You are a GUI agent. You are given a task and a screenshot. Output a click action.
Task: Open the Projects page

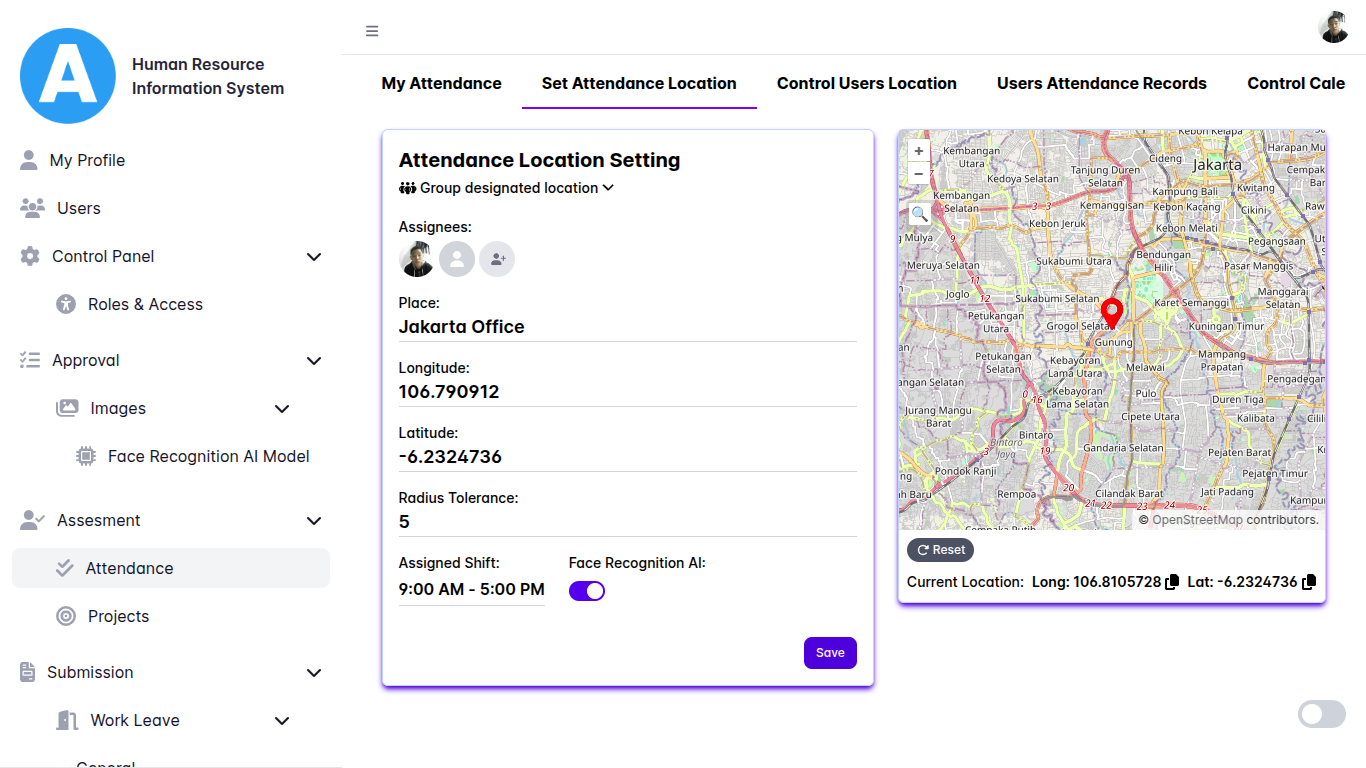[x=118, y=616]
